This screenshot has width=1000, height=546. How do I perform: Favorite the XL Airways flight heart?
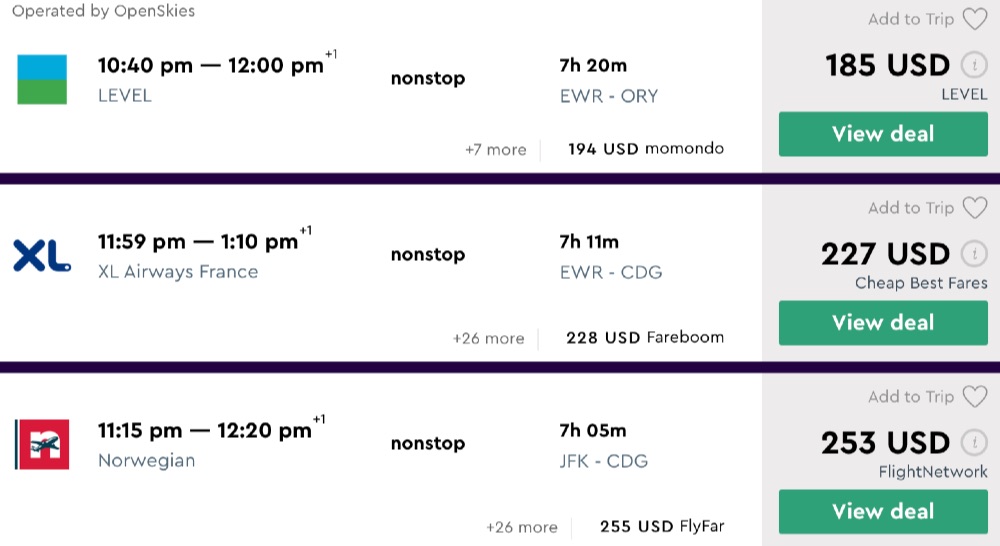[974, 208]
